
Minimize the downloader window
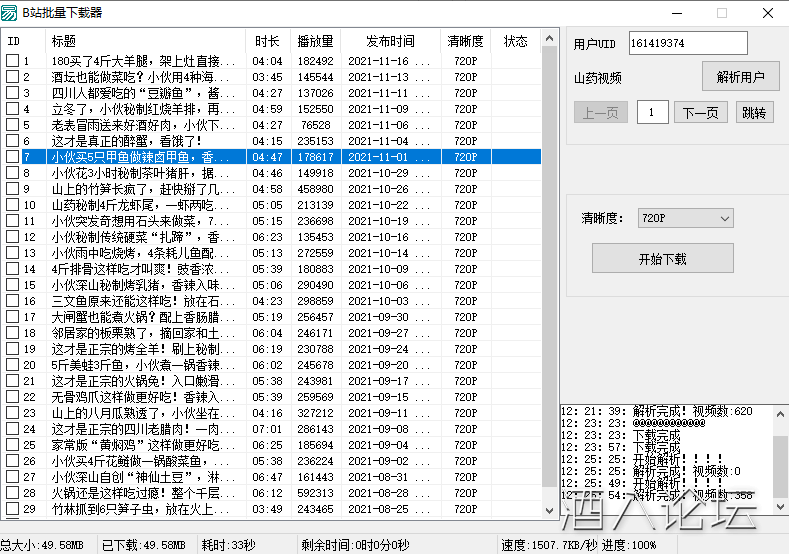pos(675,13)
